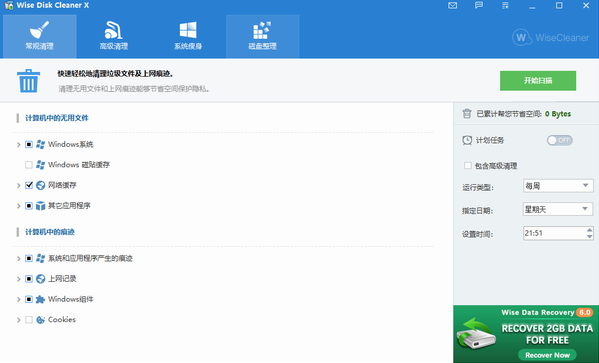Screen dimensions: 599x363
Task: Open the menu list icon in title bar
Action: [505, 5]
